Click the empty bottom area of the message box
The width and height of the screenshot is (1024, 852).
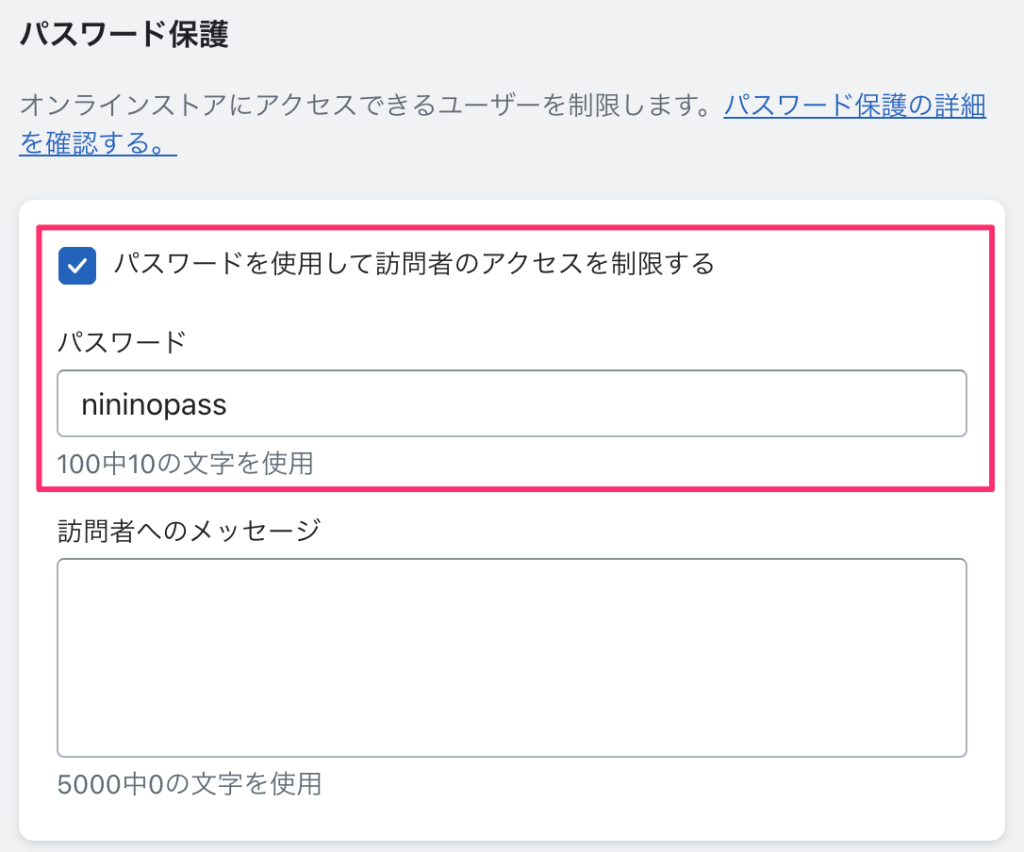tap(511, 730)
